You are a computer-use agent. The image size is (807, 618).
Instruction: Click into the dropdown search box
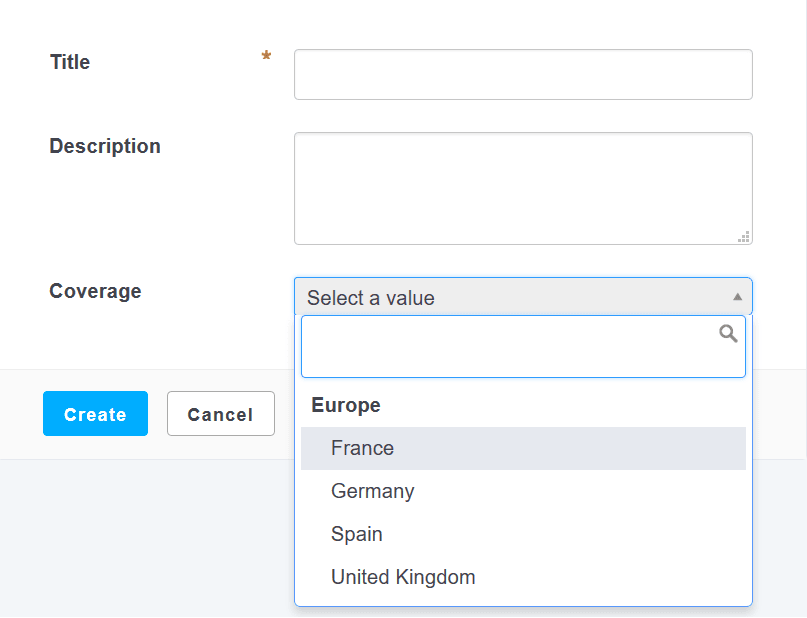(523, 346)
